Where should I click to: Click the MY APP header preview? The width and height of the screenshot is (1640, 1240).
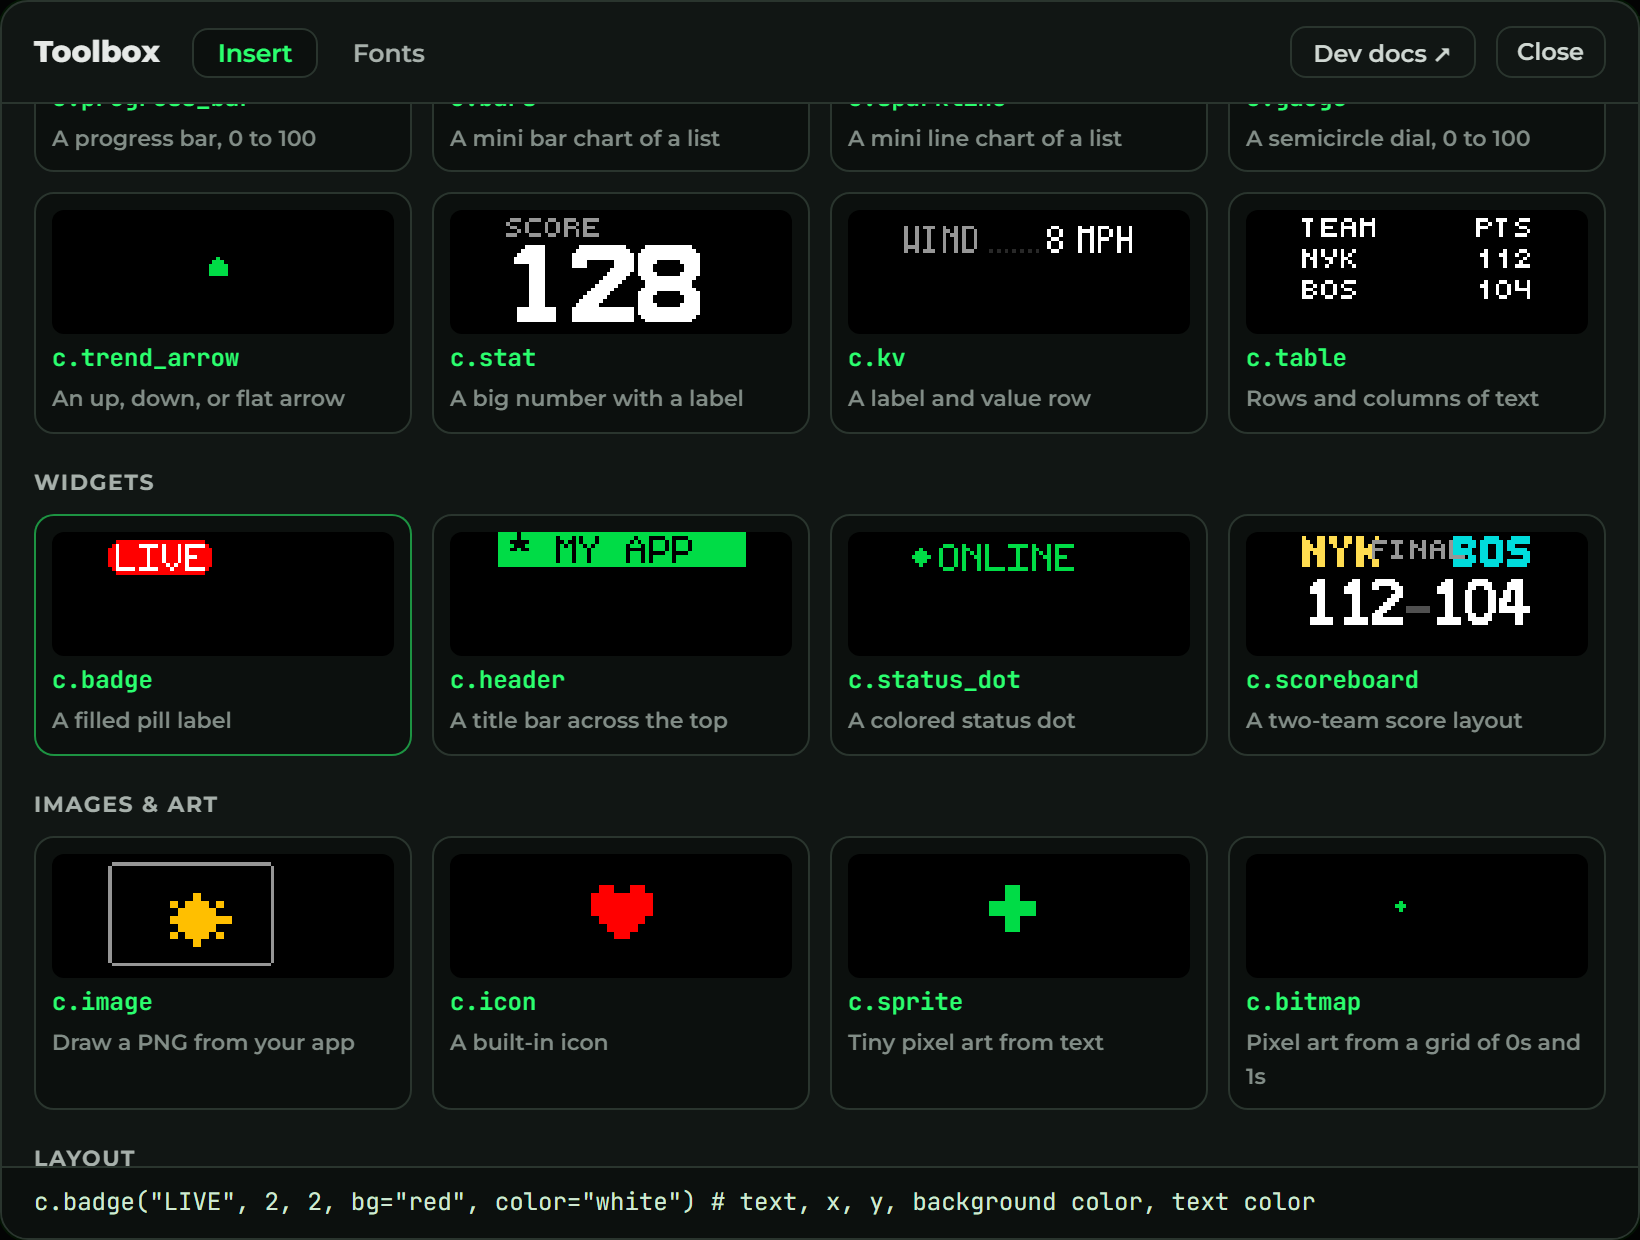(x=621, y=594)
